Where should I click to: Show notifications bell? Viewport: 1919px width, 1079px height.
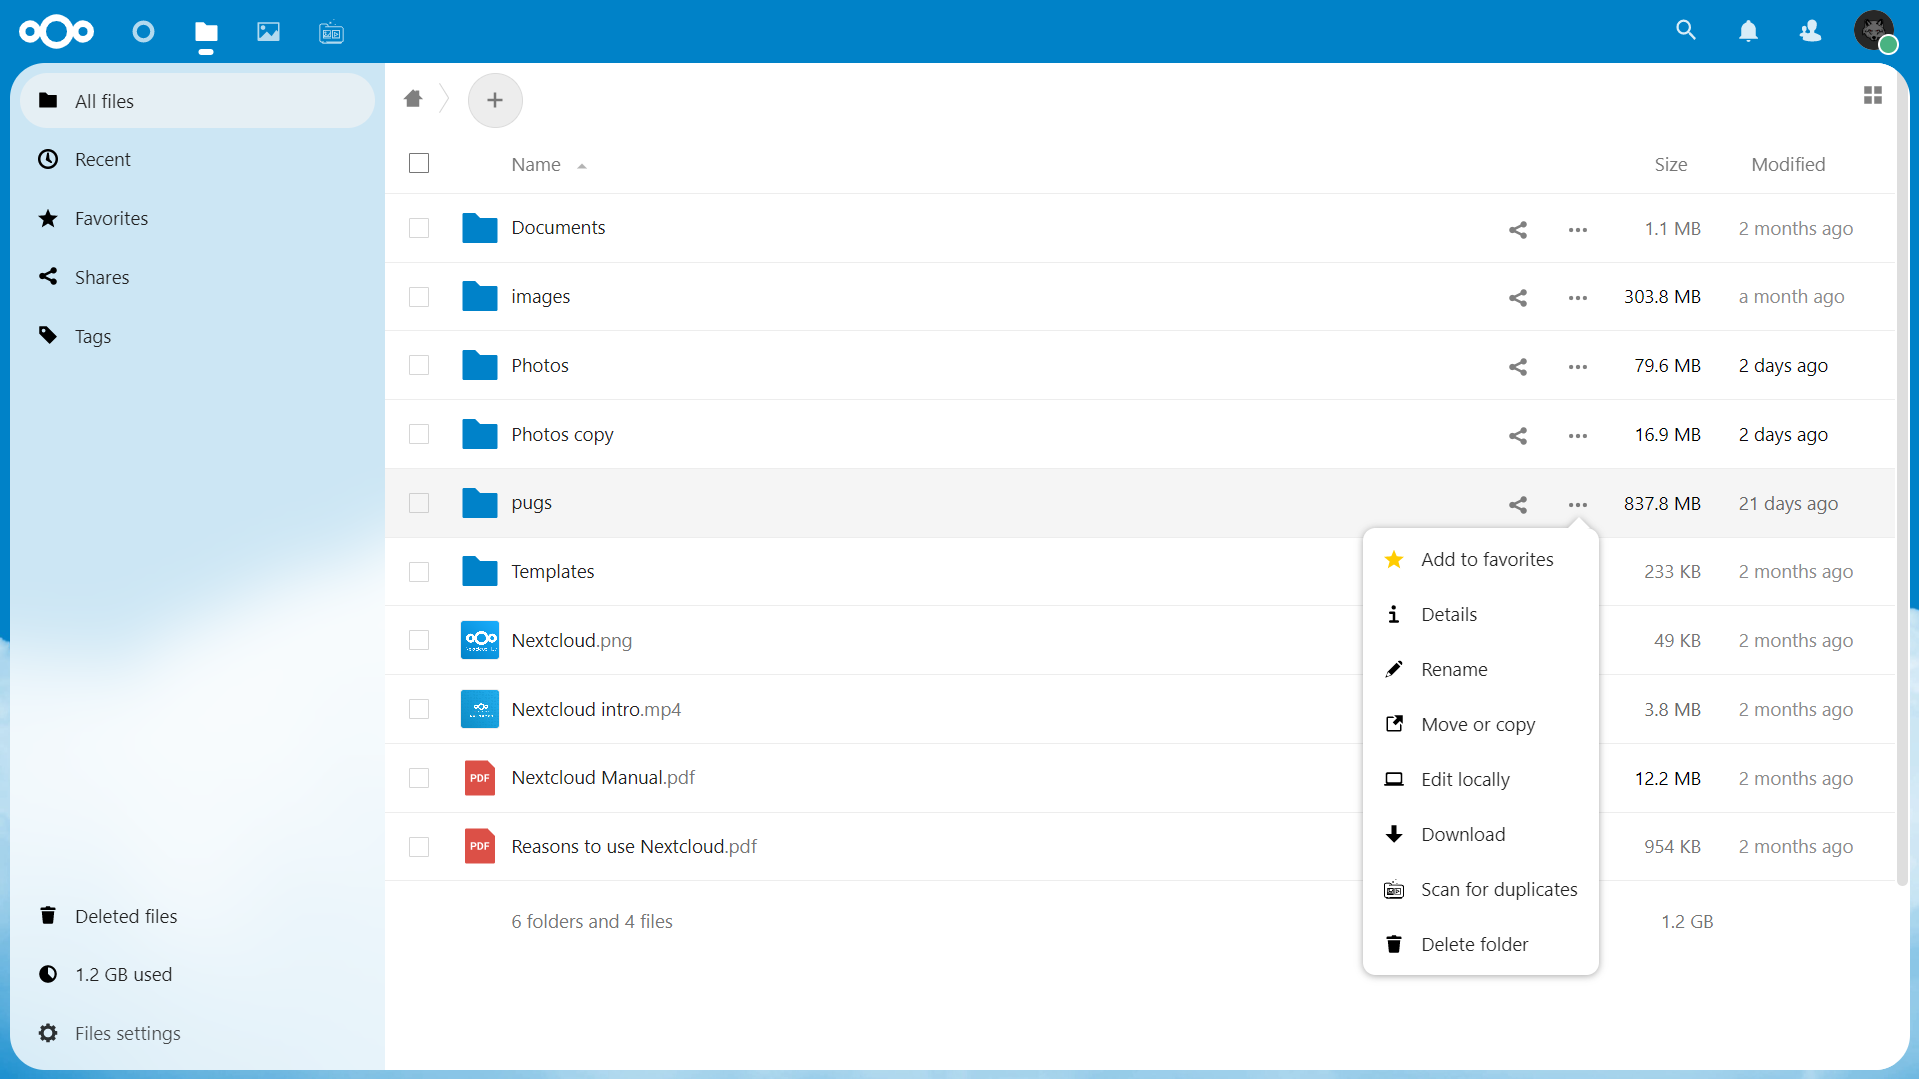pyautogui.click(x=1748, y=32)
